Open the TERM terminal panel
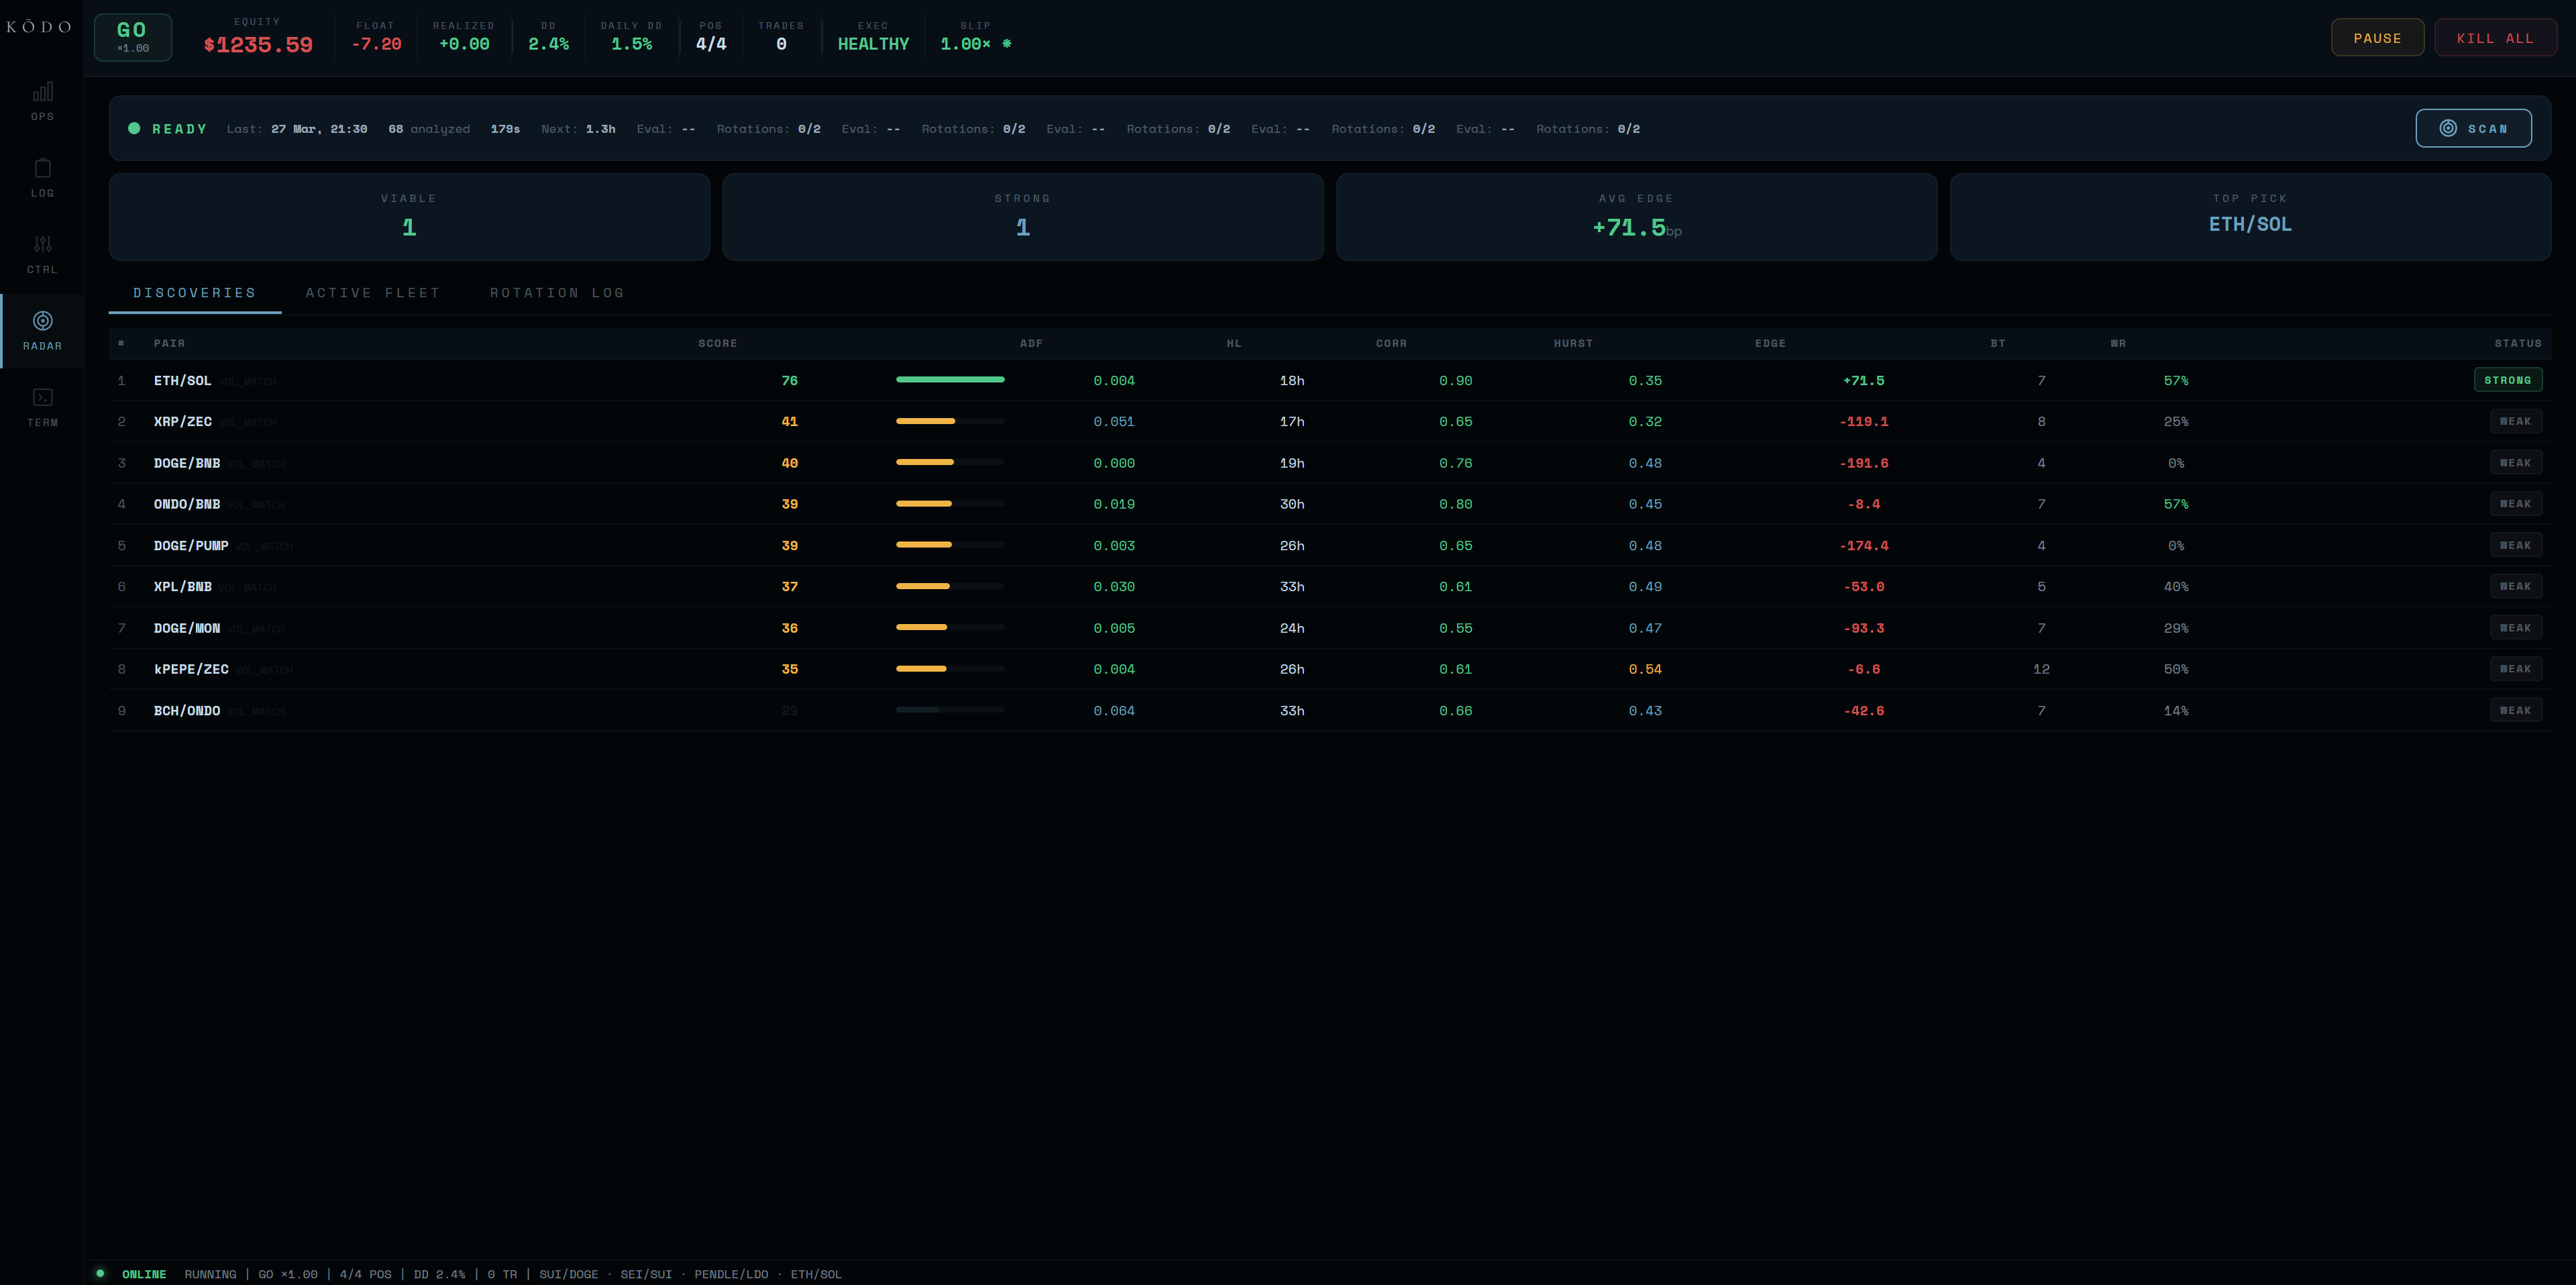Viewport: 2576px width, 1285px height. pos(43,405)
